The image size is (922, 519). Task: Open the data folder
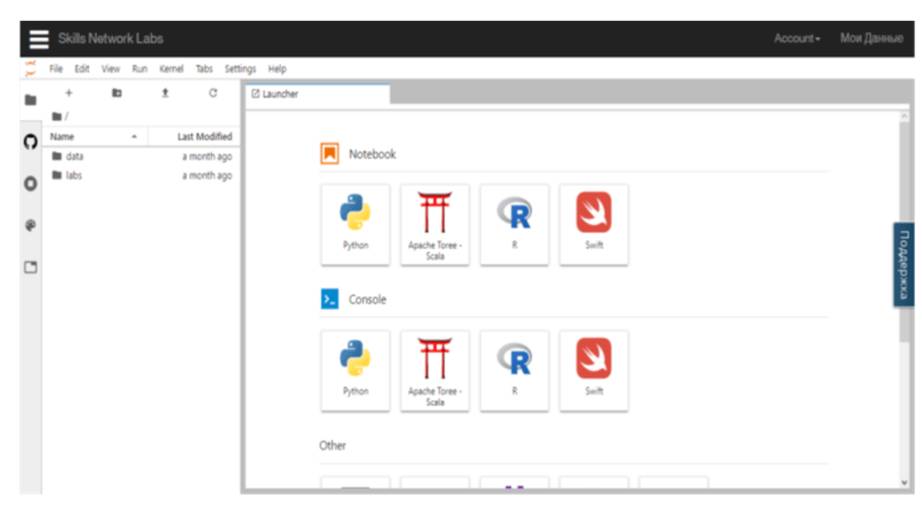pyautogui.click(x=74, y=156)
